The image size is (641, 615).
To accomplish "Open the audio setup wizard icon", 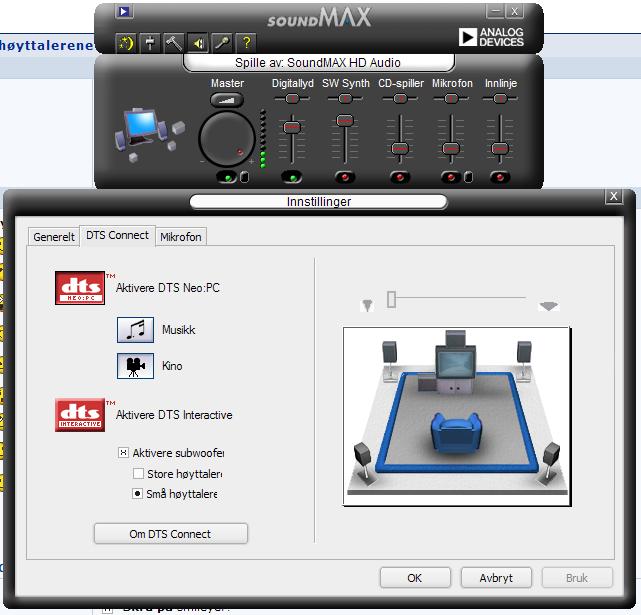I will (126, 43).
